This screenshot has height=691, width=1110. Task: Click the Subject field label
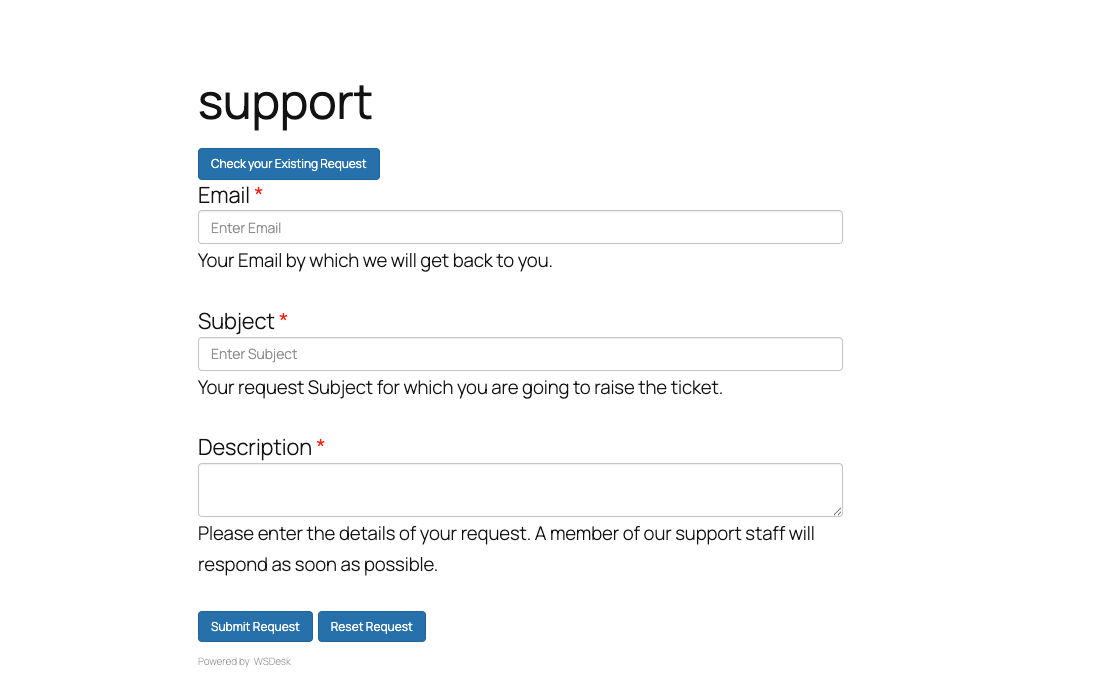[x=236, y=321]
